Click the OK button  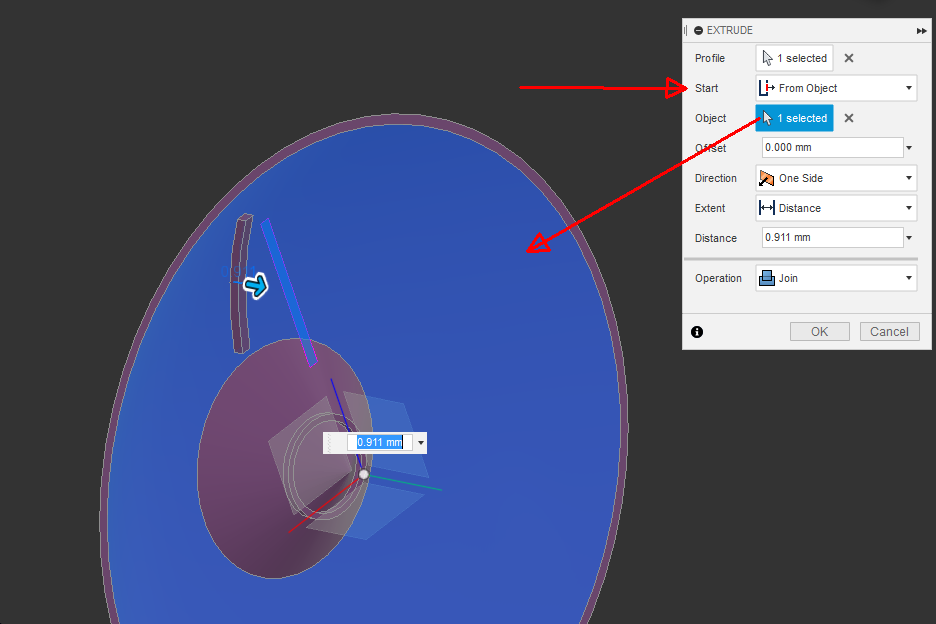(x=820, y=331)
